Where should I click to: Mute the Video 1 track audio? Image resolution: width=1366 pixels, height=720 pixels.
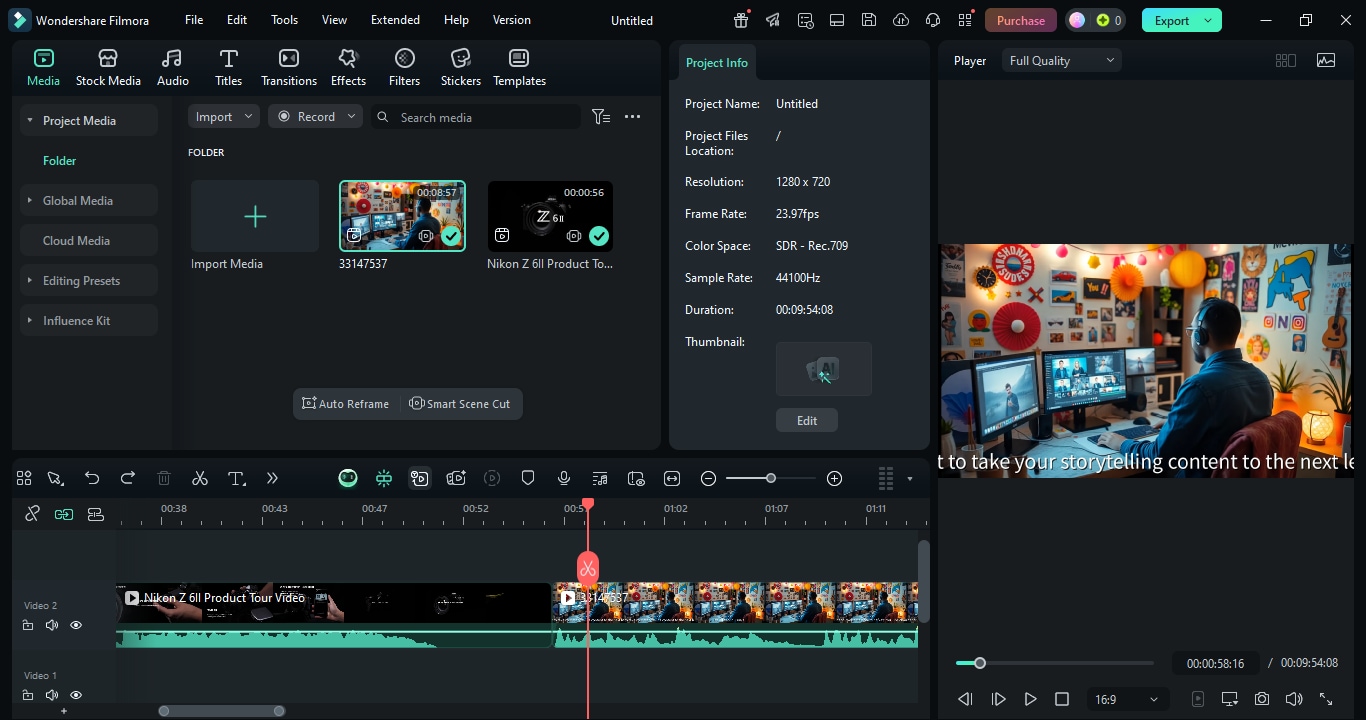(x=52, y=695)
